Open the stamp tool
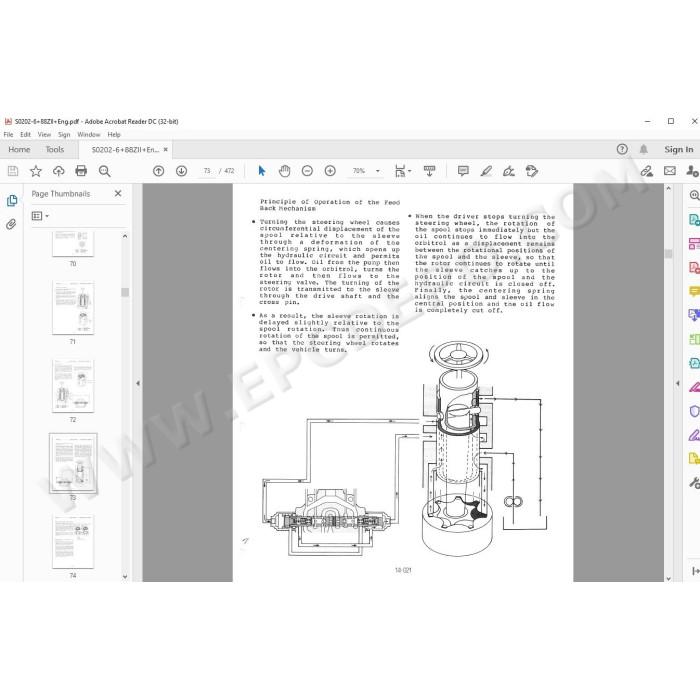 point(532,171)
